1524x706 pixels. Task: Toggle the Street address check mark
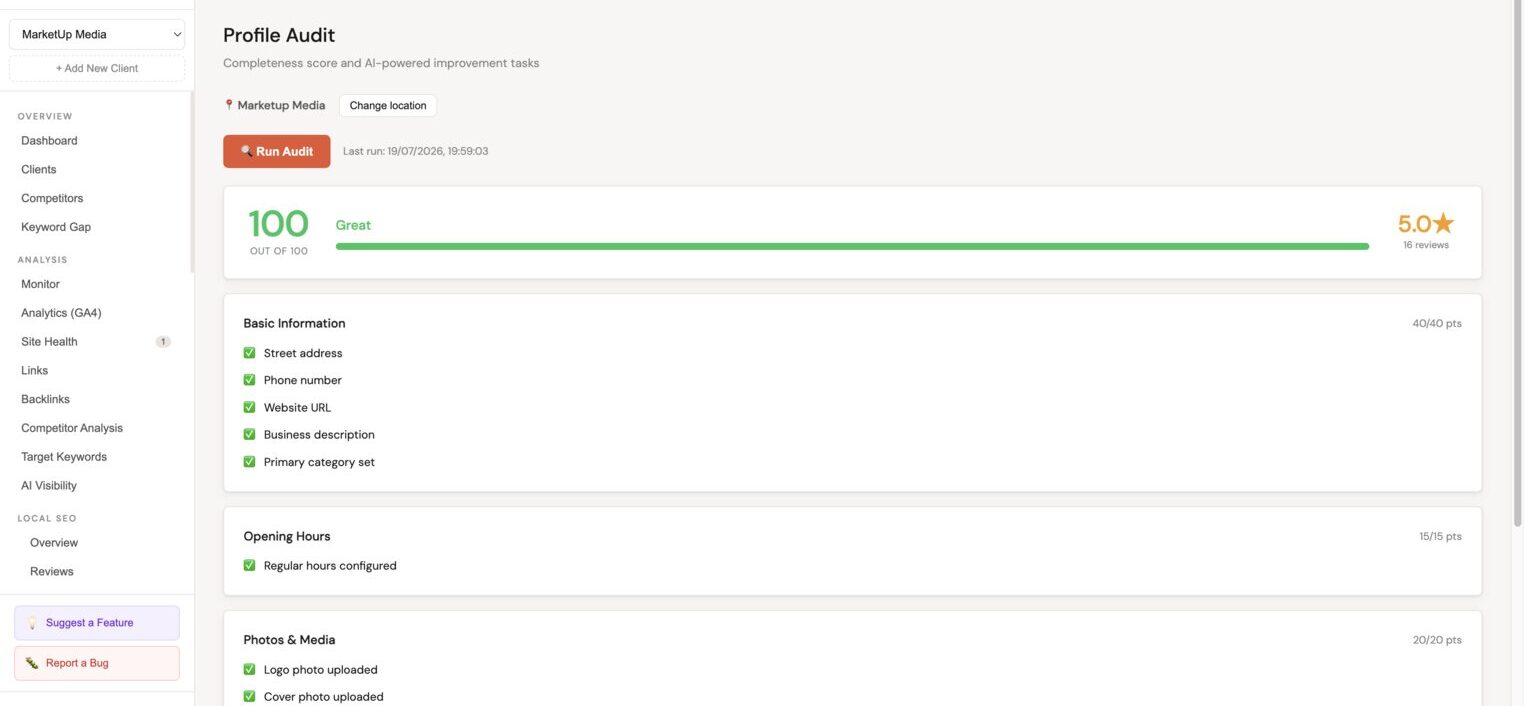[x=250, y=353]
